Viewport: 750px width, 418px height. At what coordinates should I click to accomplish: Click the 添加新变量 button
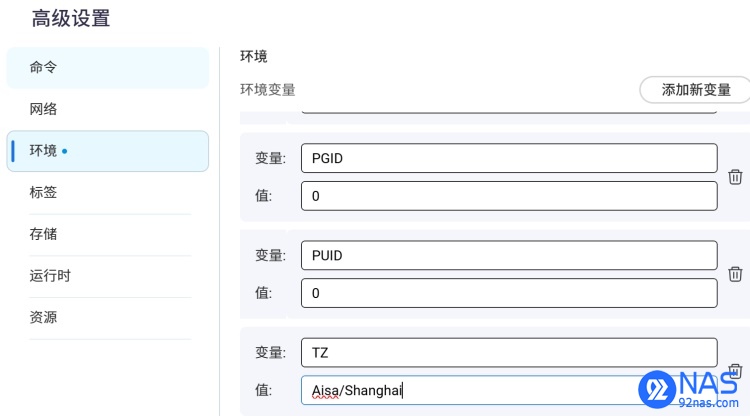tap(695, 89)
